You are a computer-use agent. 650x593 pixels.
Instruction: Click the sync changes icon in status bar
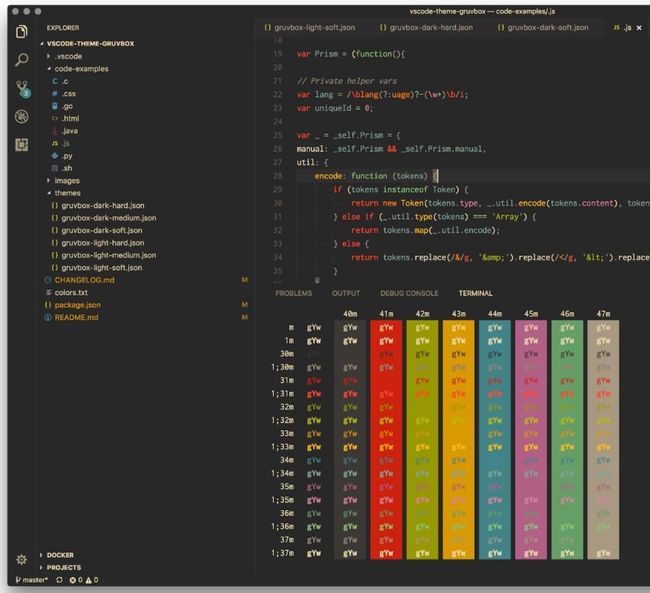coord(60,580)
